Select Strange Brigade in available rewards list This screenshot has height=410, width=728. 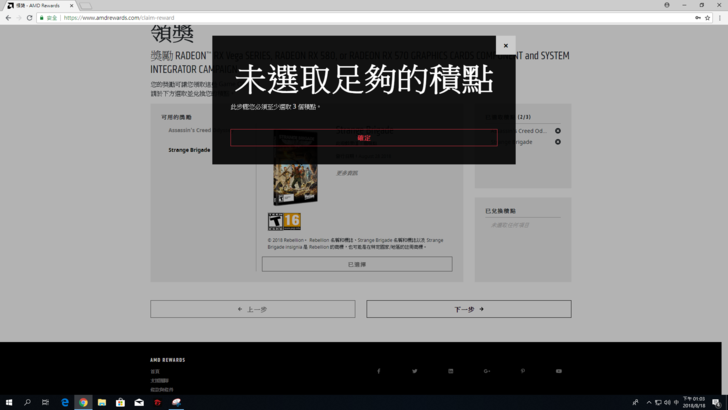coord(189,150)
